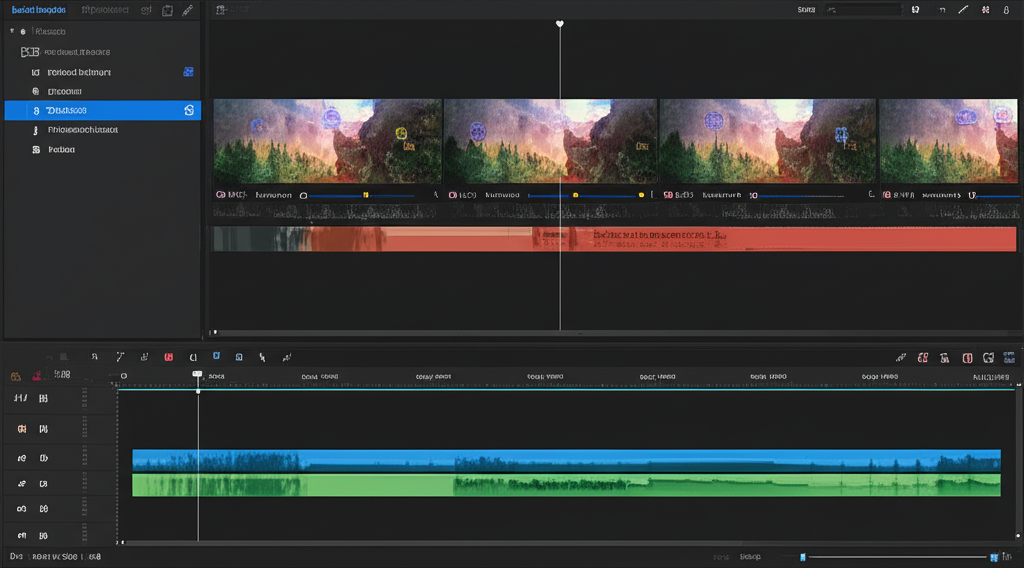Click the bracket icon right of the red toolbar icon
Screen dimensions: 1024x568
193,357
